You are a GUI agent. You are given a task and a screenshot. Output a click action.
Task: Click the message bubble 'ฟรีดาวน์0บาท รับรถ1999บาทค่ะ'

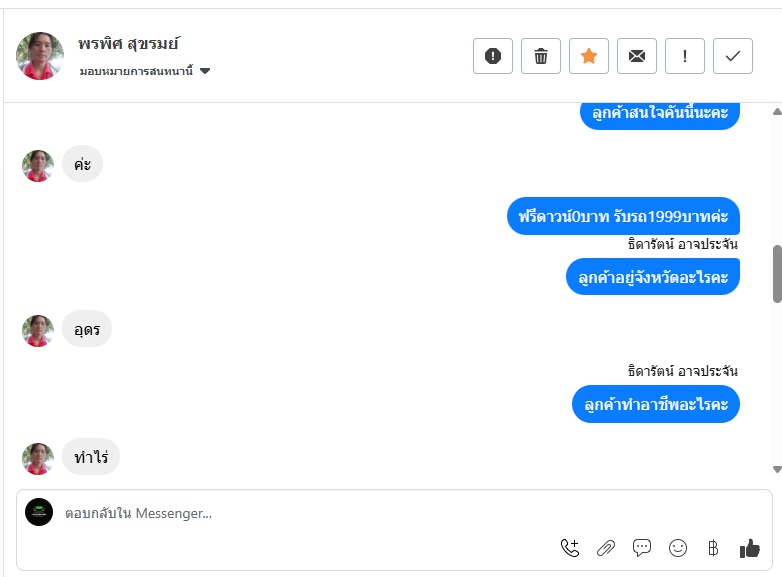tap(623, 216)
